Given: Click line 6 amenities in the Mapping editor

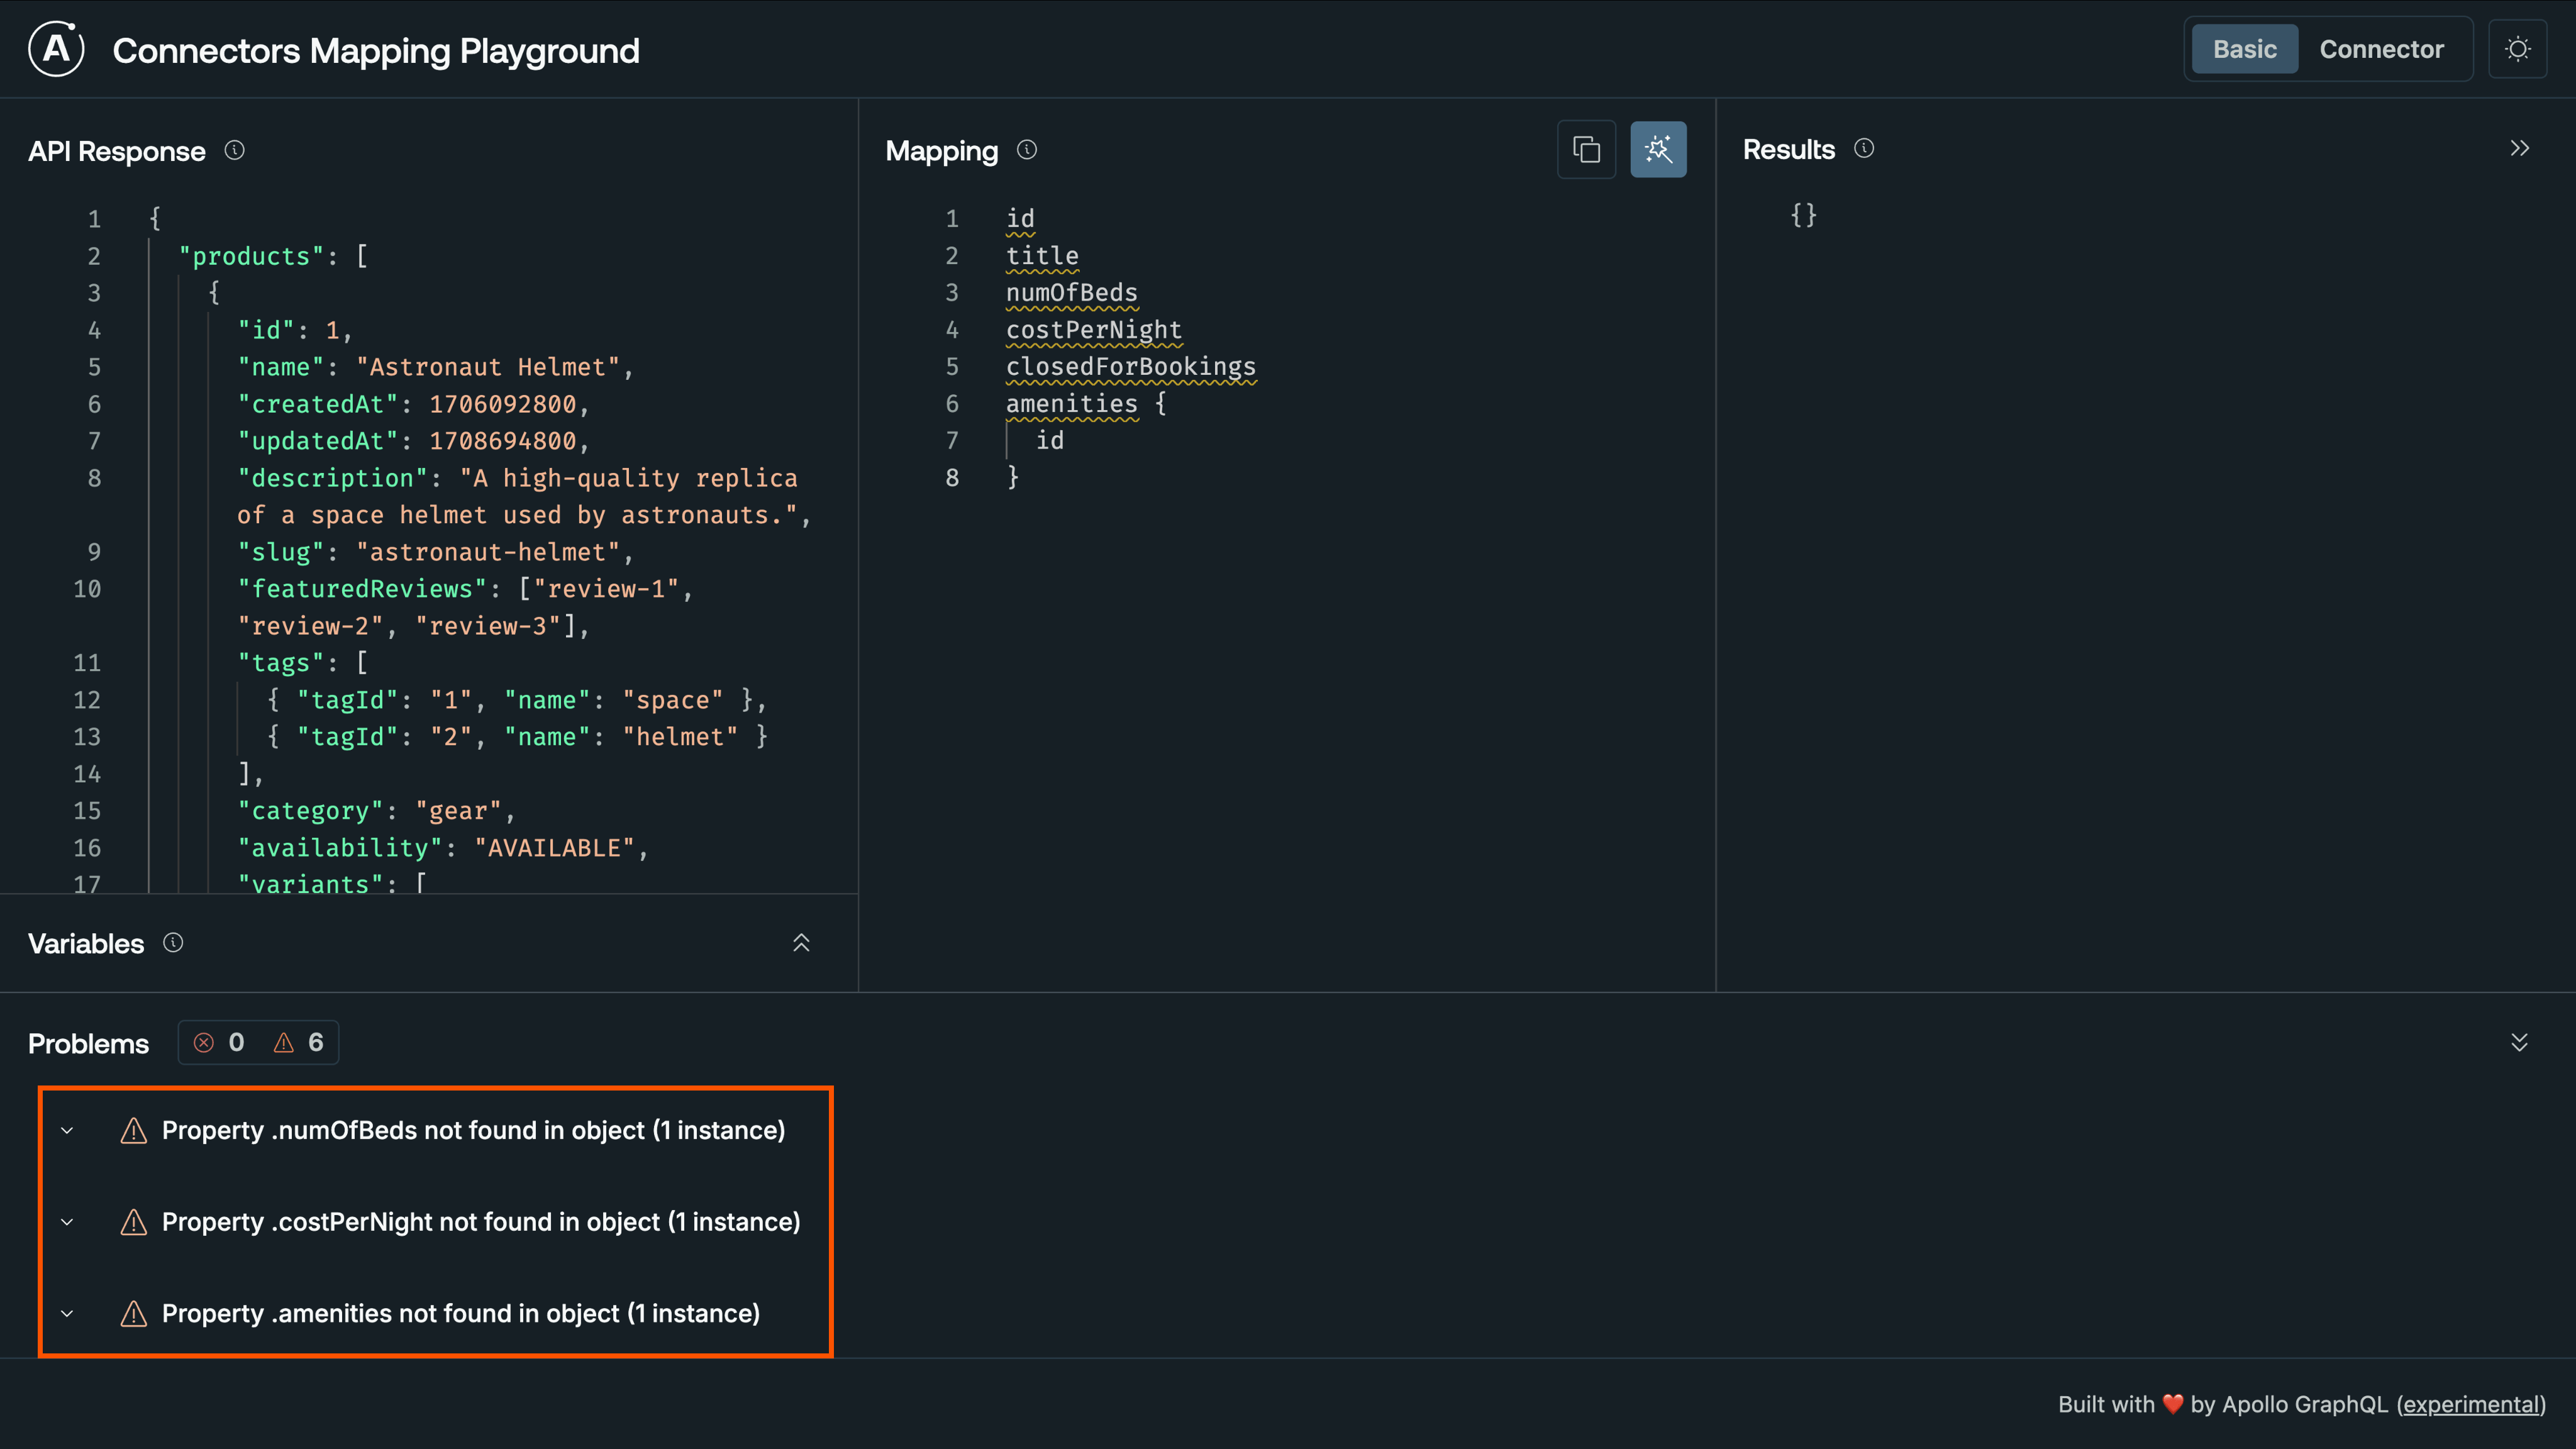Looking at the screenshot, I should (1071, 403).
